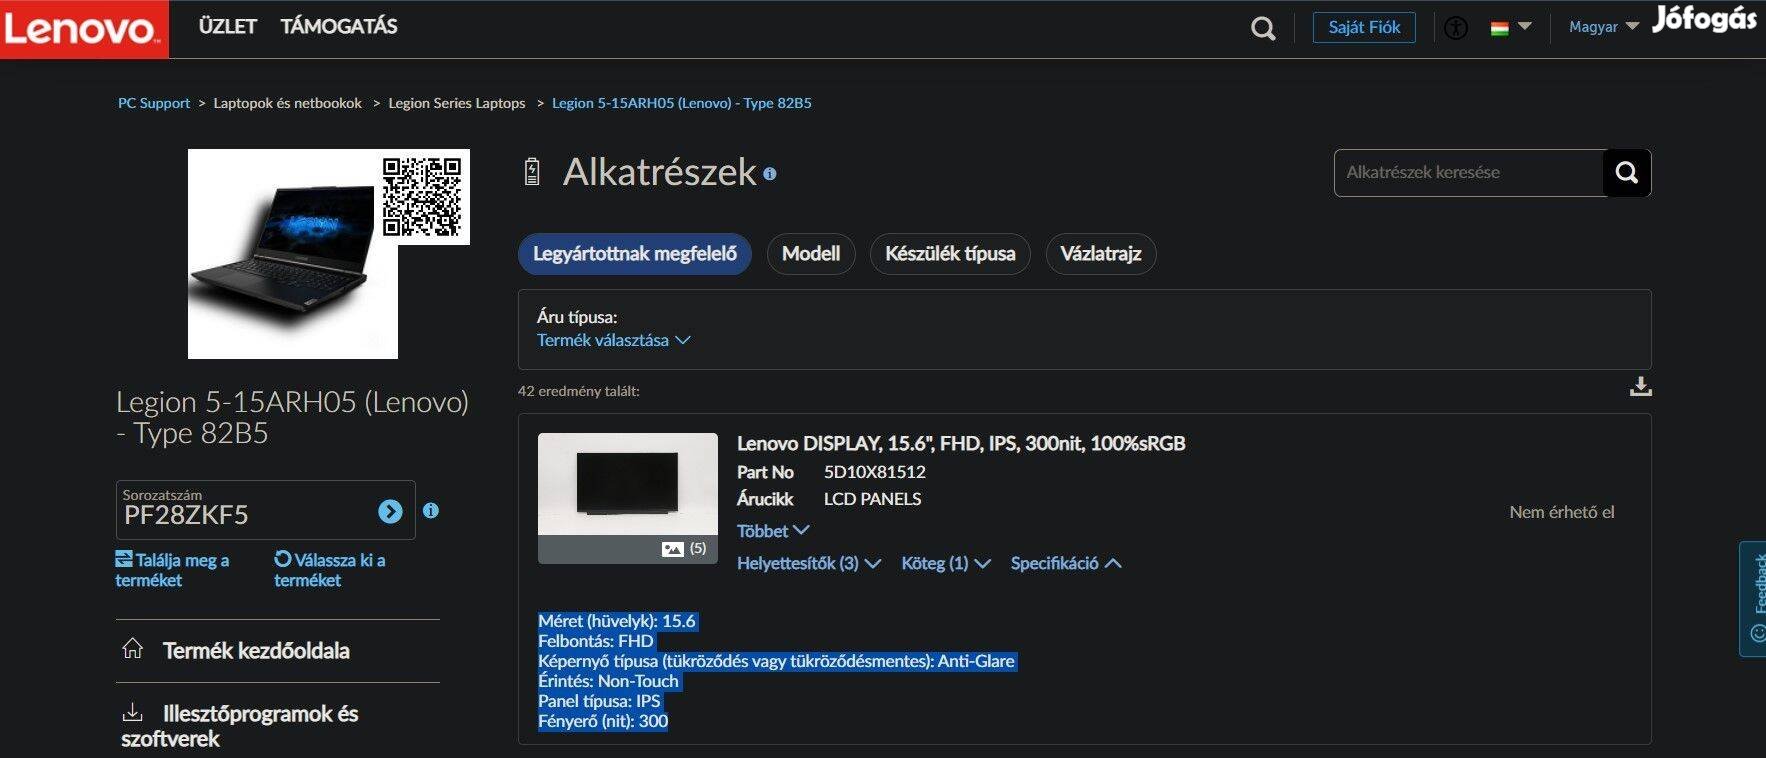Expand Köteg (1)
This screenshot has height=758, width=1766.
pyautogui.click(x=945, y=563)
